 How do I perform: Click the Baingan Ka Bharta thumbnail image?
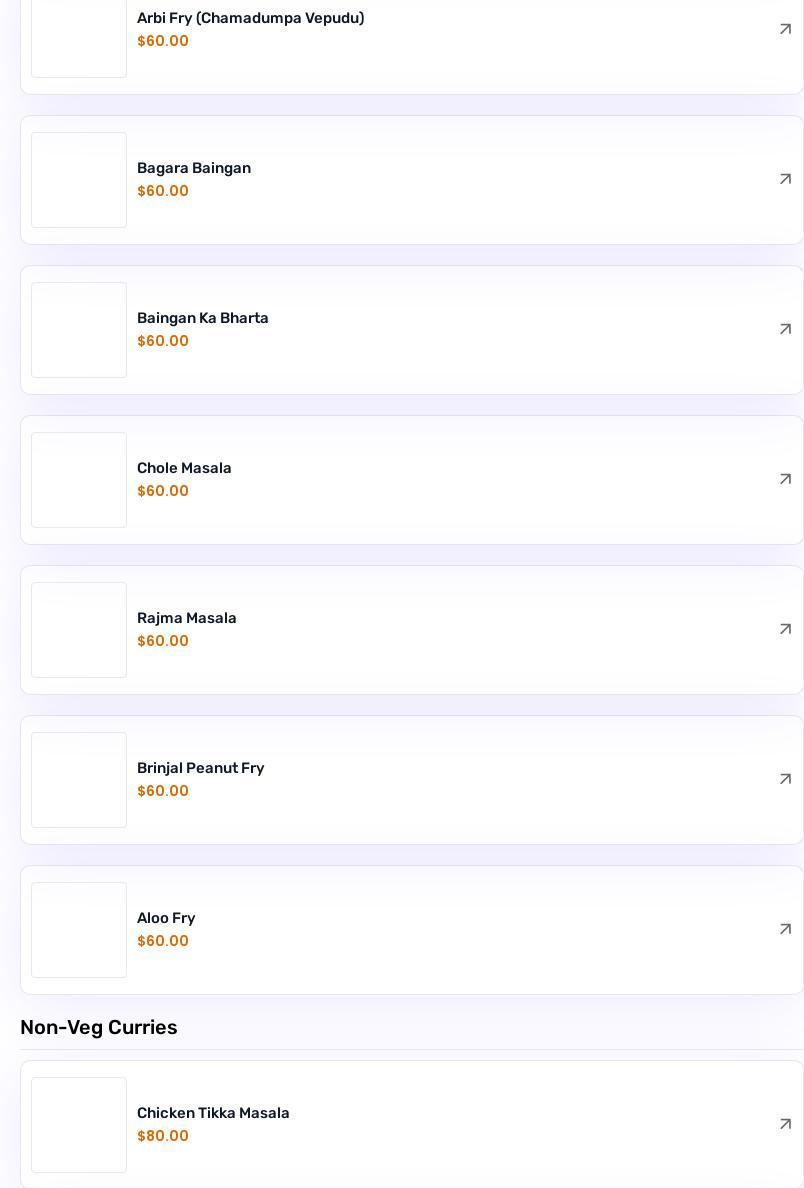coord(79,330)
